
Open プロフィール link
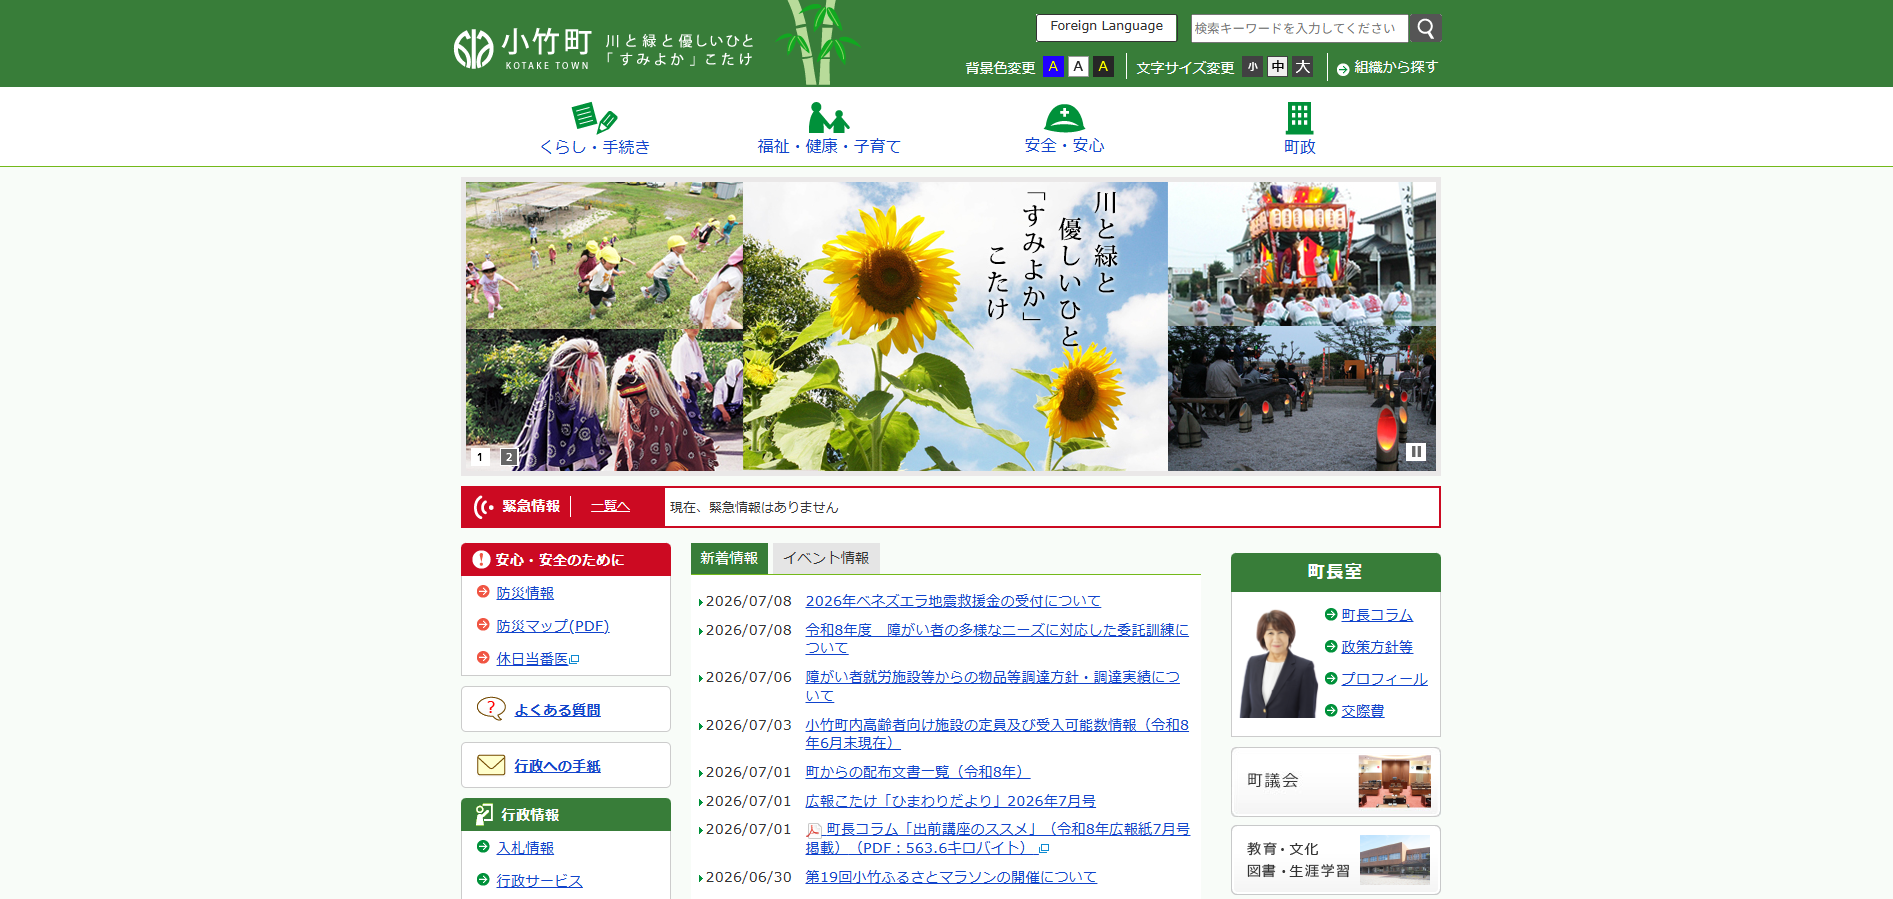click(1384, 679)
